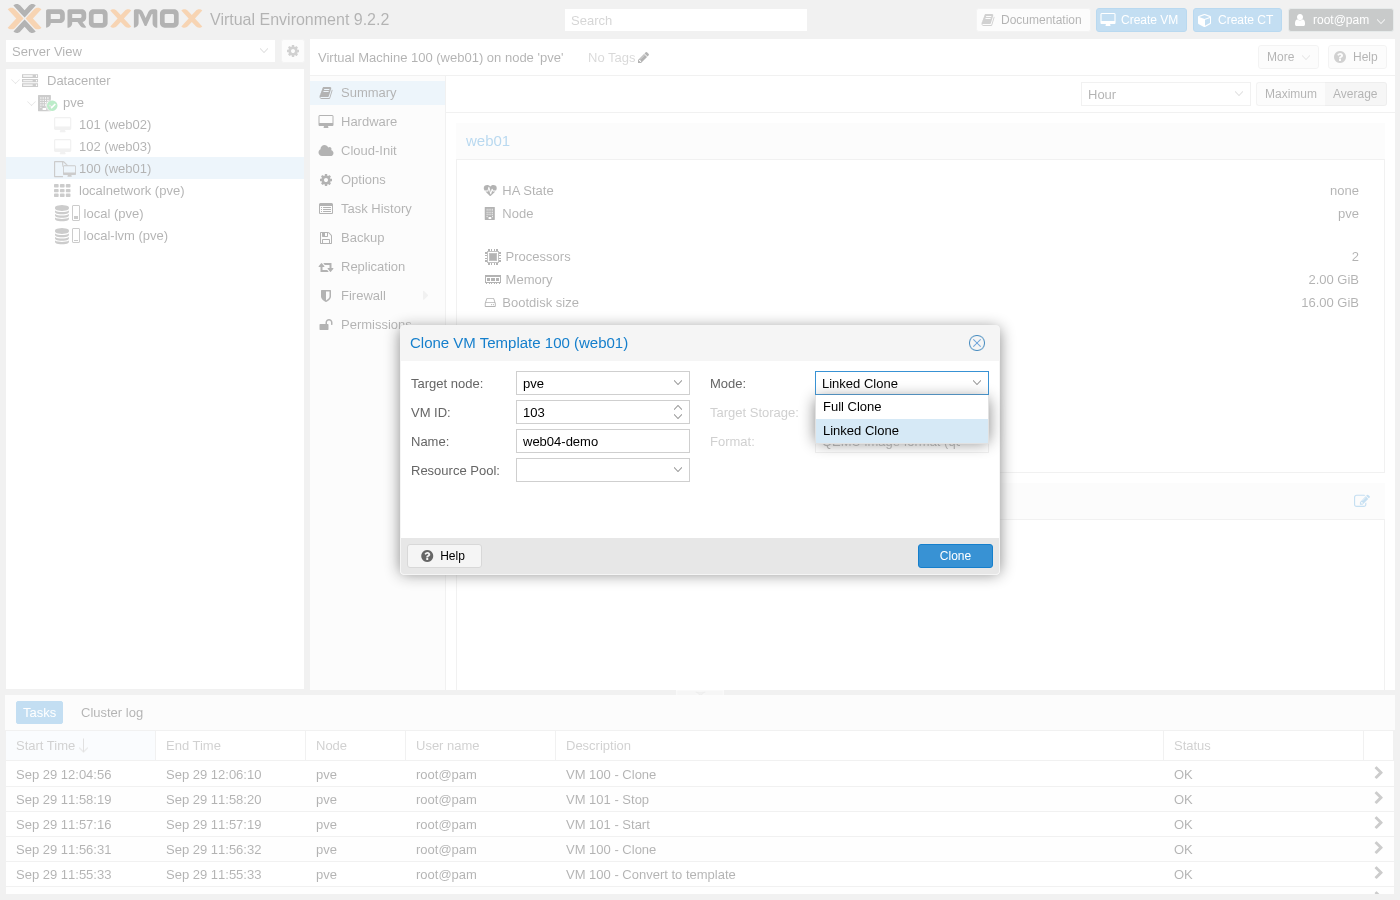1400x900 pixels.
Task: Click the Processors chip icon
Action: click(x=492, y=257)
